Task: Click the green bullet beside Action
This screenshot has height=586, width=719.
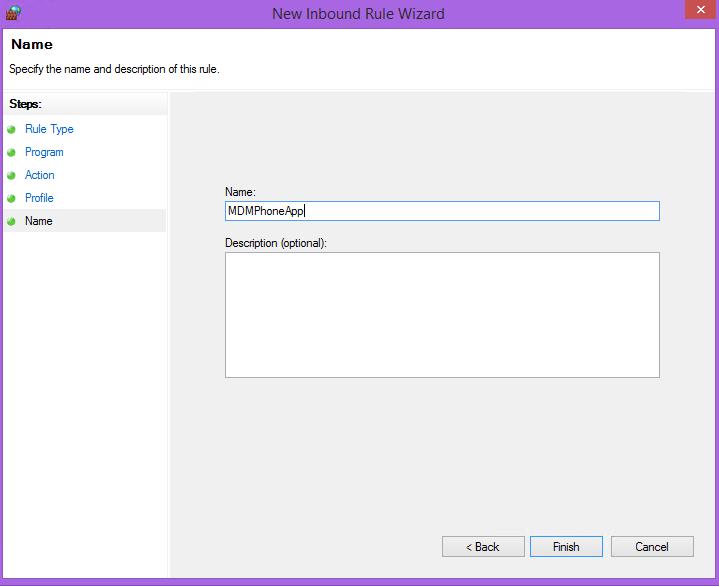Action: pyautogui.click(x=11, y=175)
